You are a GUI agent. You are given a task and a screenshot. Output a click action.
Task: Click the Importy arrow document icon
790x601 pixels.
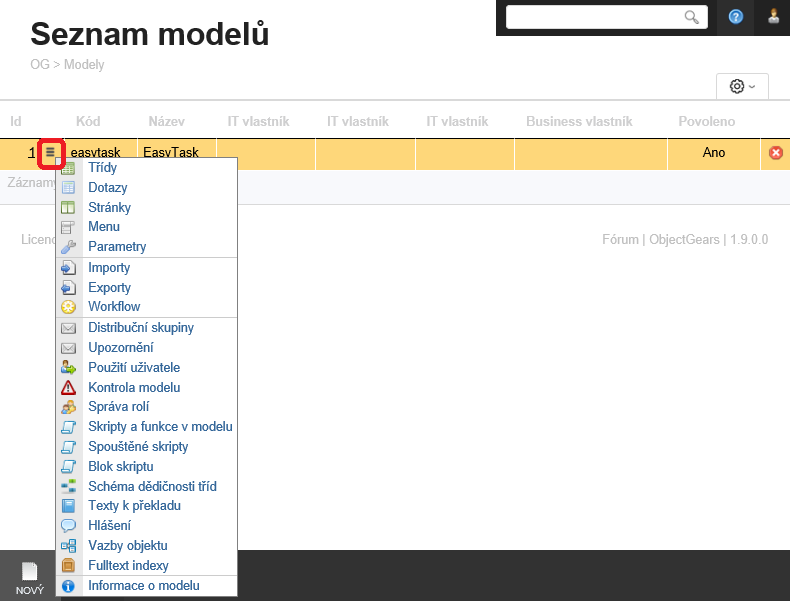click(x=68, y=268)
